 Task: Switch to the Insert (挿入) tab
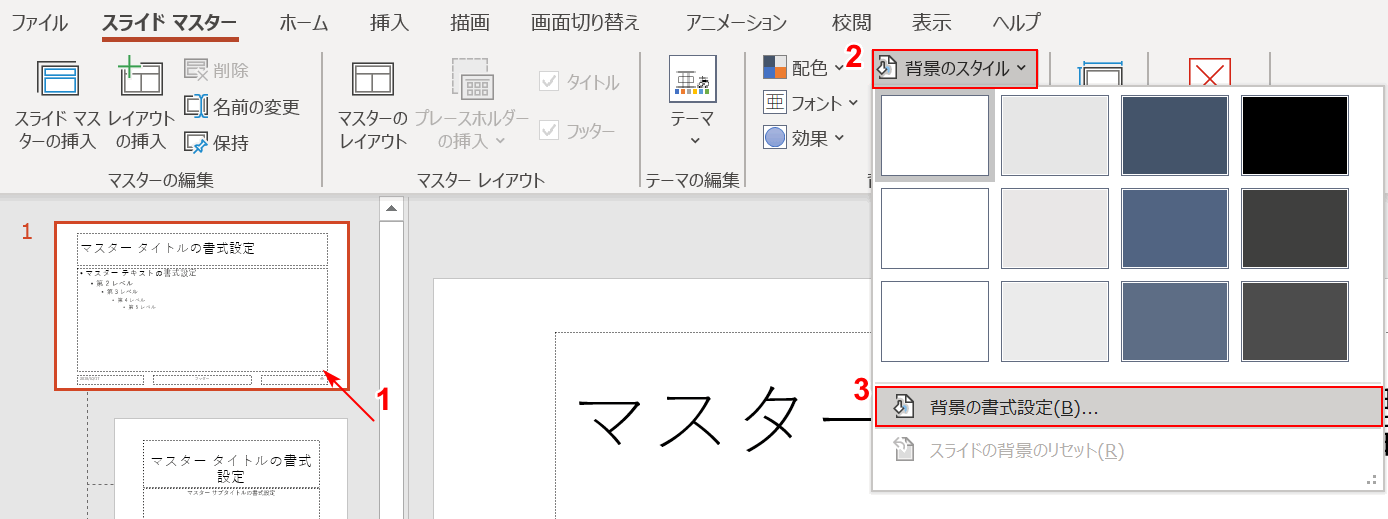(389, 22)
